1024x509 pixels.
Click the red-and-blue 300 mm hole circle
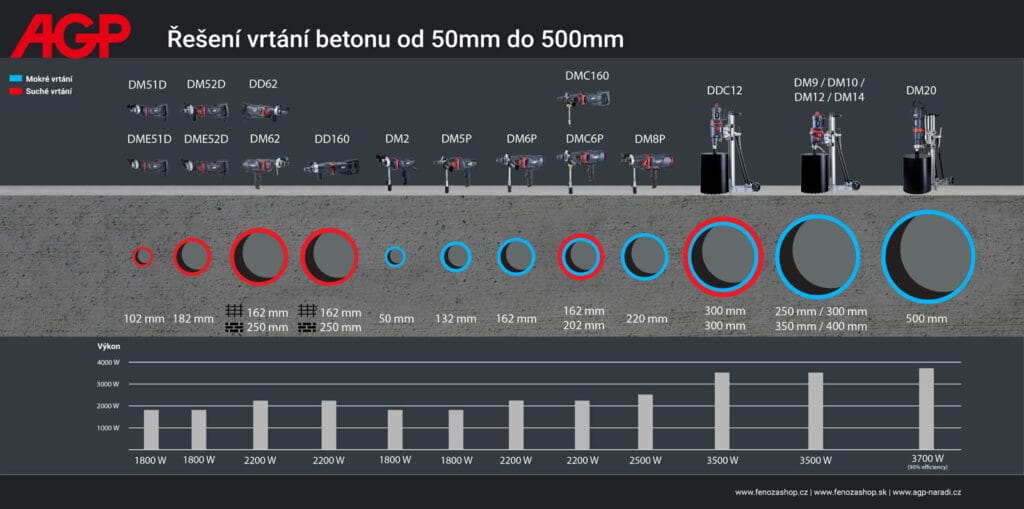(x=724, y=257)
